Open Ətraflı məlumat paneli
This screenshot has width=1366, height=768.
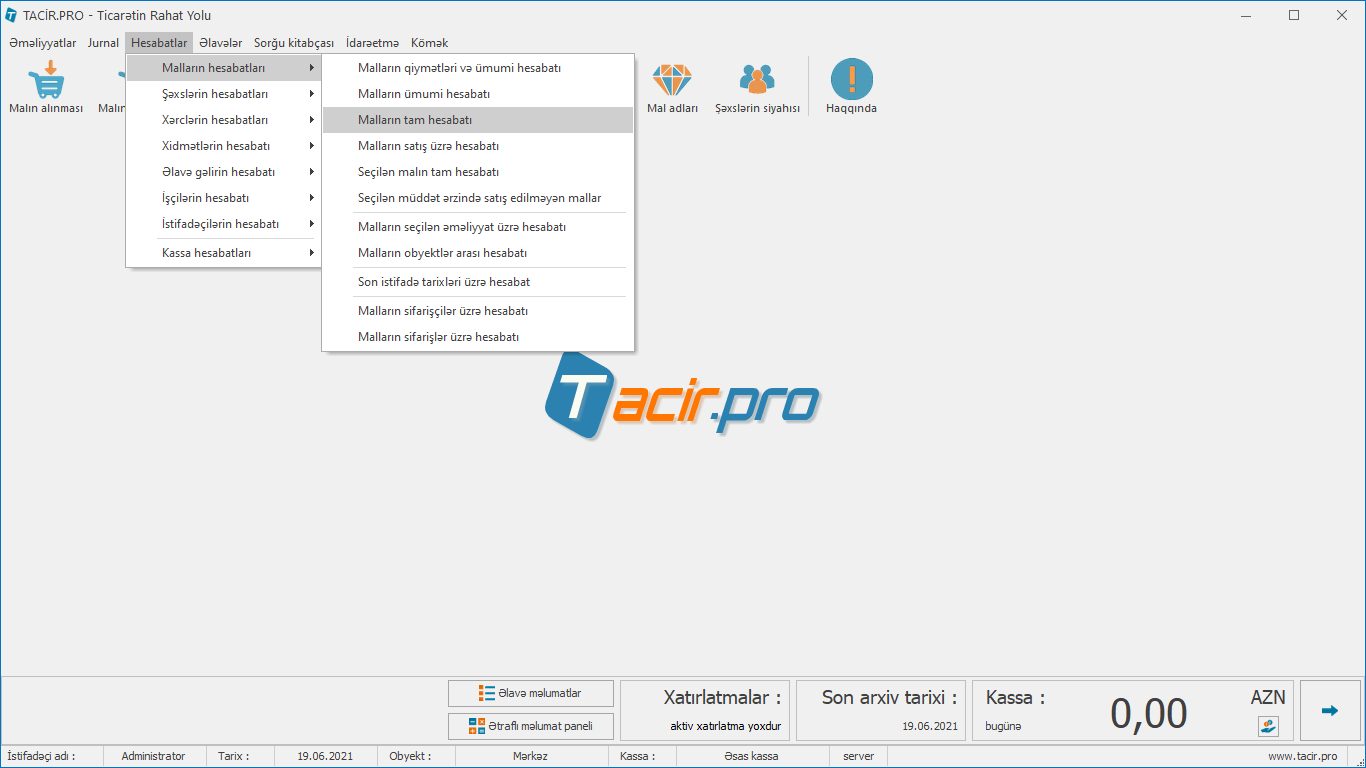click(531, 726)
